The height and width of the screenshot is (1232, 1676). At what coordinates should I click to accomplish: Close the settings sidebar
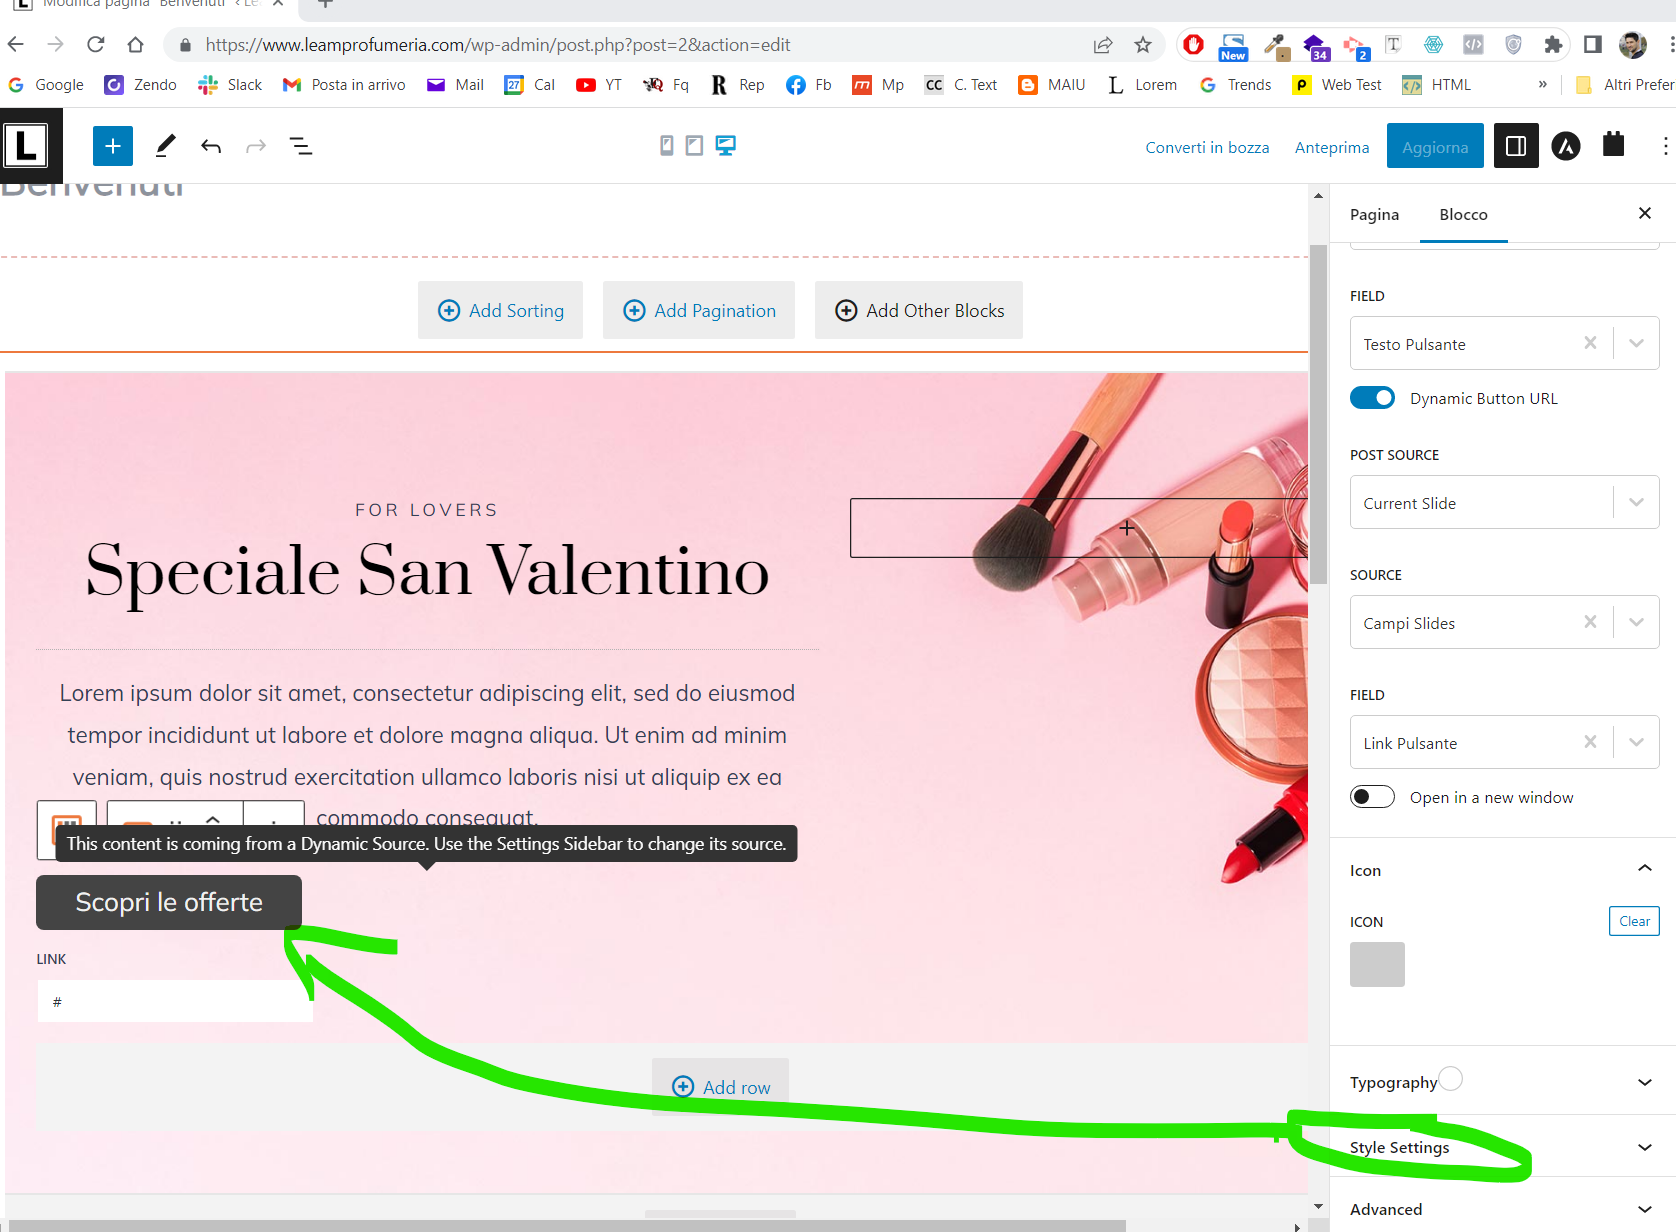tap(1645, 213)
